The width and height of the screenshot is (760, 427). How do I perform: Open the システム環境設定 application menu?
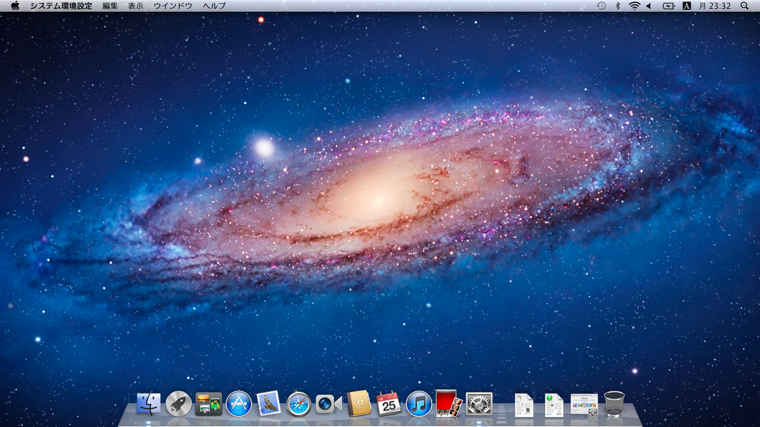(61, 6)
